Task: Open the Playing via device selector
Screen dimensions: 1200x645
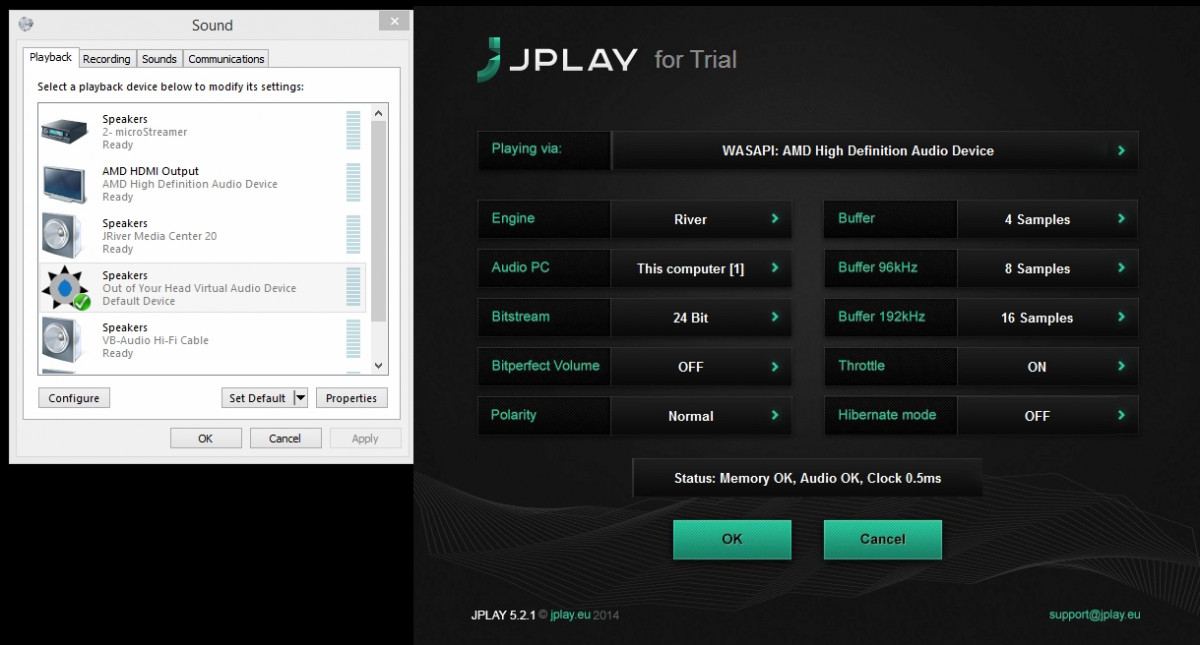Action: coord(874,151)
